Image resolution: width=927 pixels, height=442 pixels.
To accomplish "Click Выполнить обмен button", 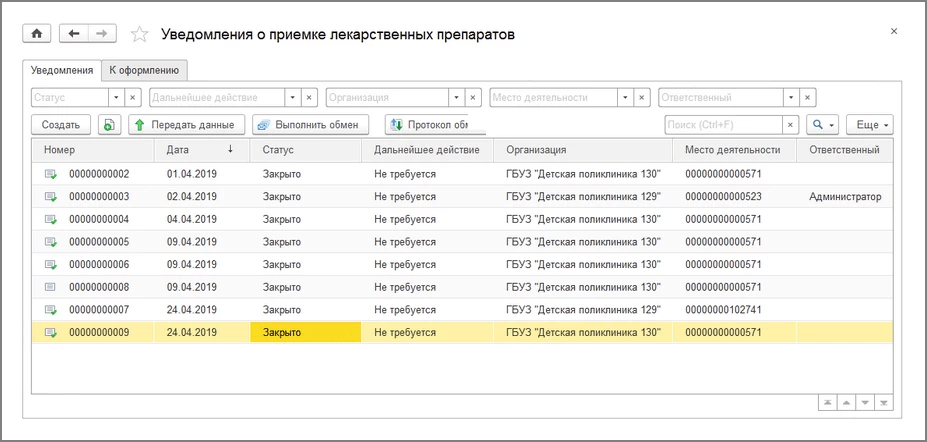I will pyautogui.click(x=310, y=125).
